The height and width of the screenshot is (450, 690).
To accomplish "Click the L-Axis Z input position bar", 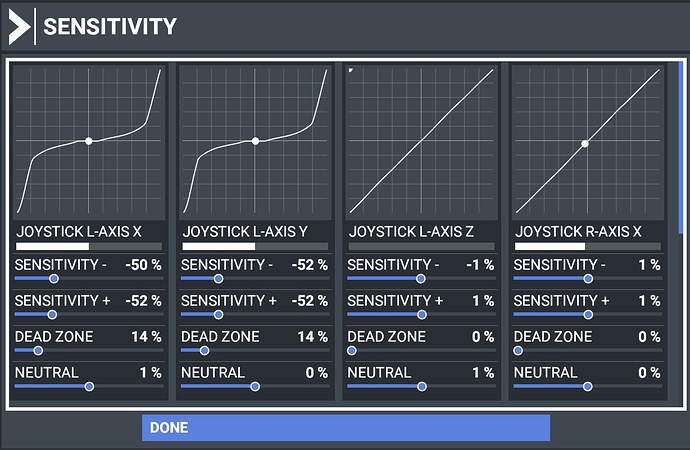I will (x=422, y=246).
